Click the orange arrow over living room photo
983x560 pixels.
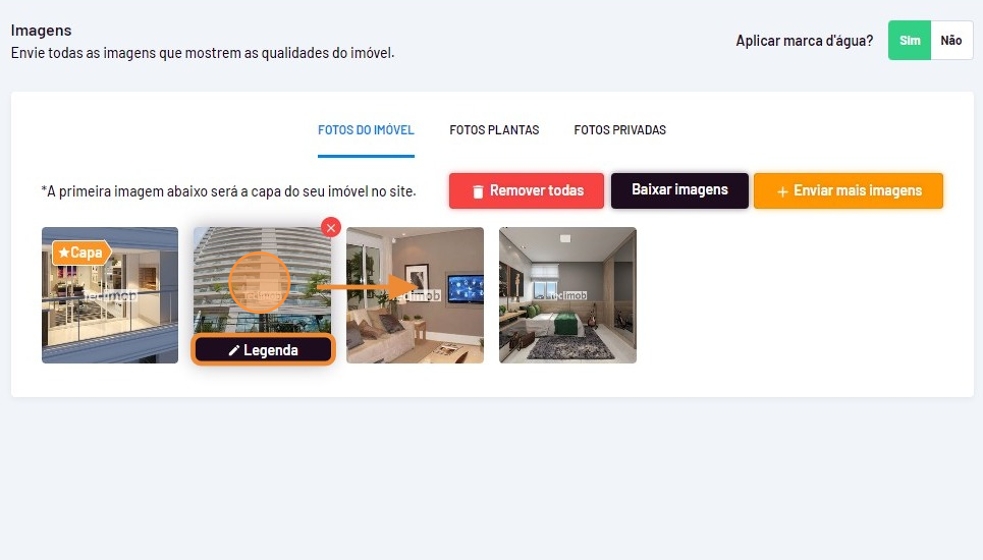point(367,287)
